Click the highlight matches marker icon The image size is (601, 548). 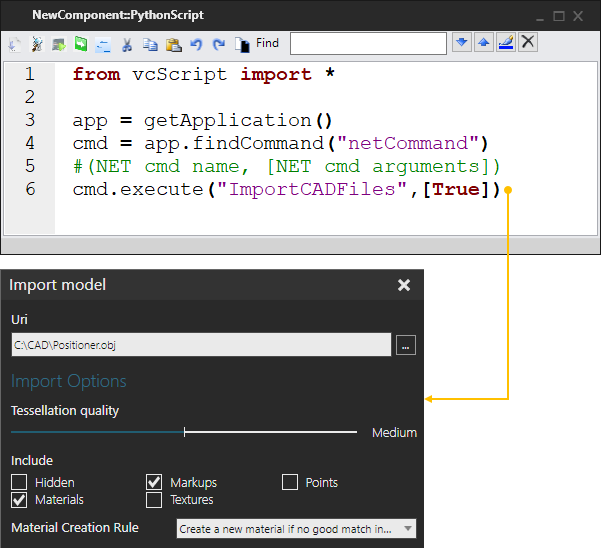[505, 42]
